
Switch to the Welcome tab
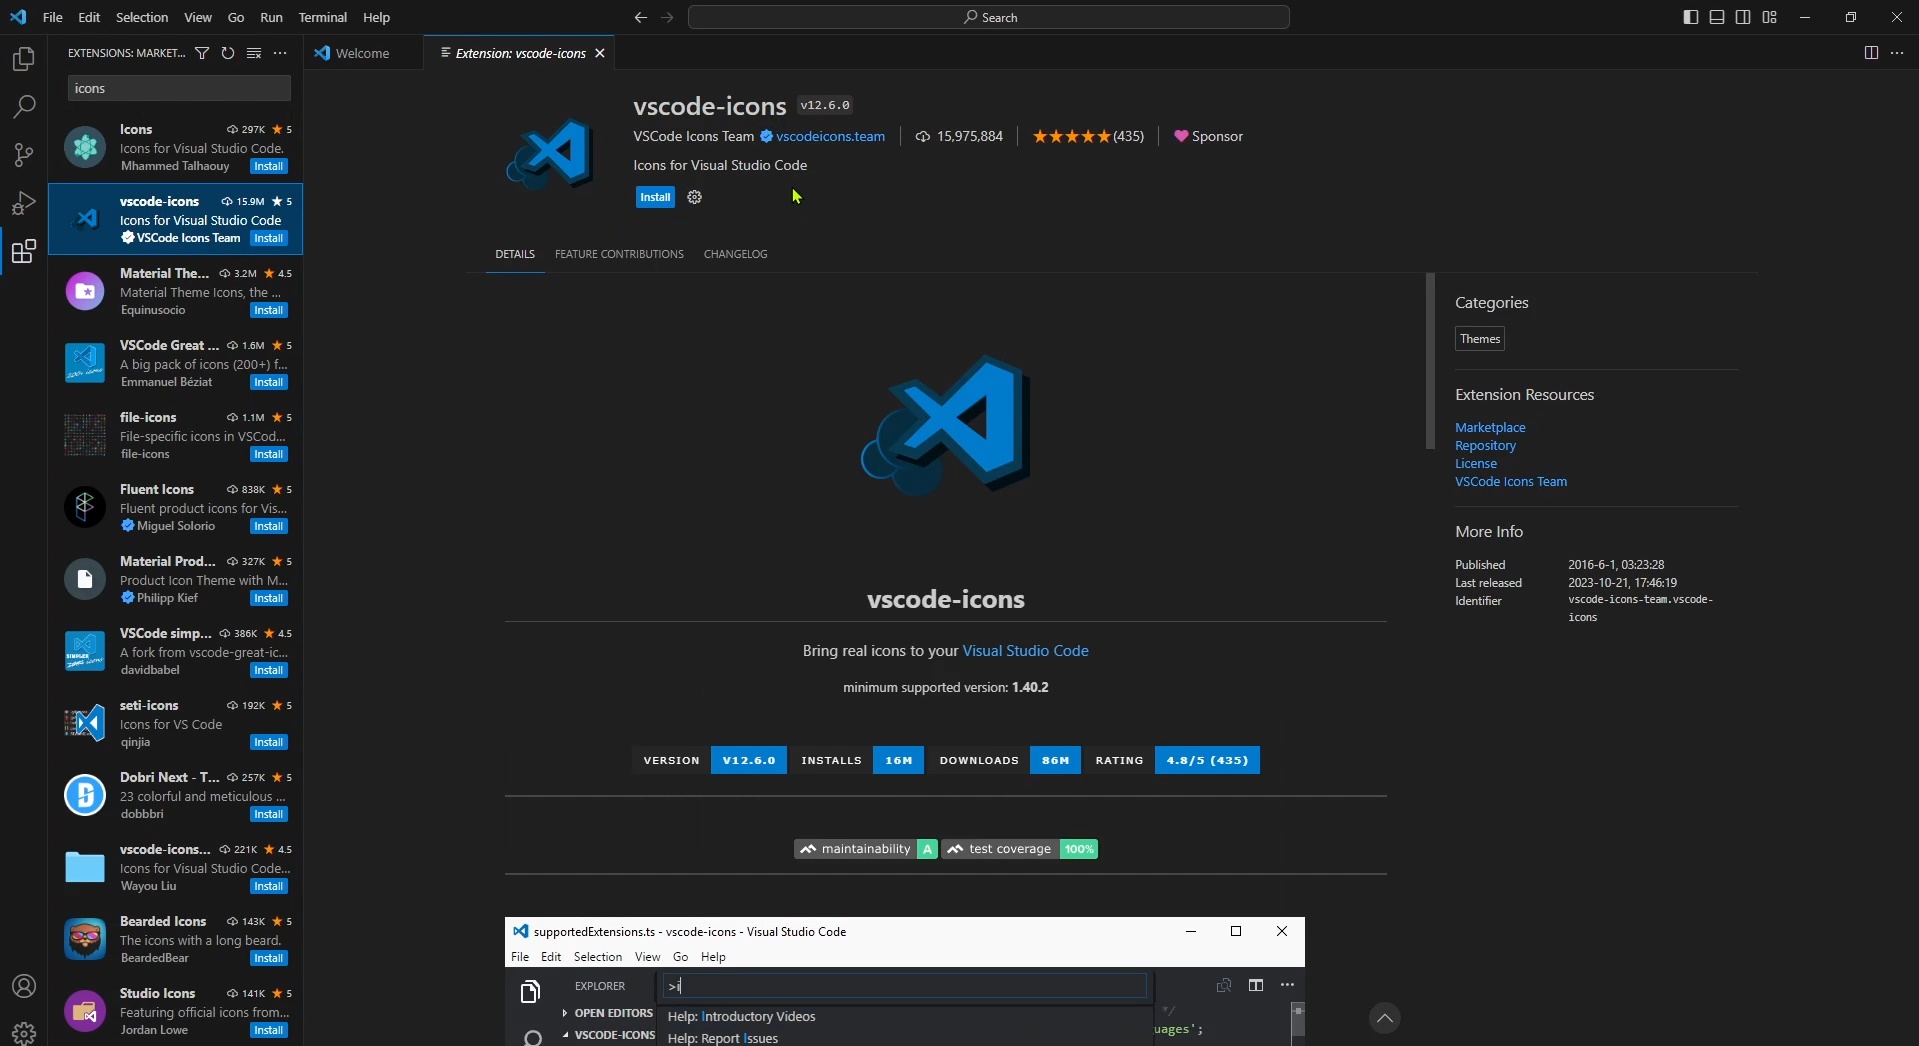click(363, 53)
